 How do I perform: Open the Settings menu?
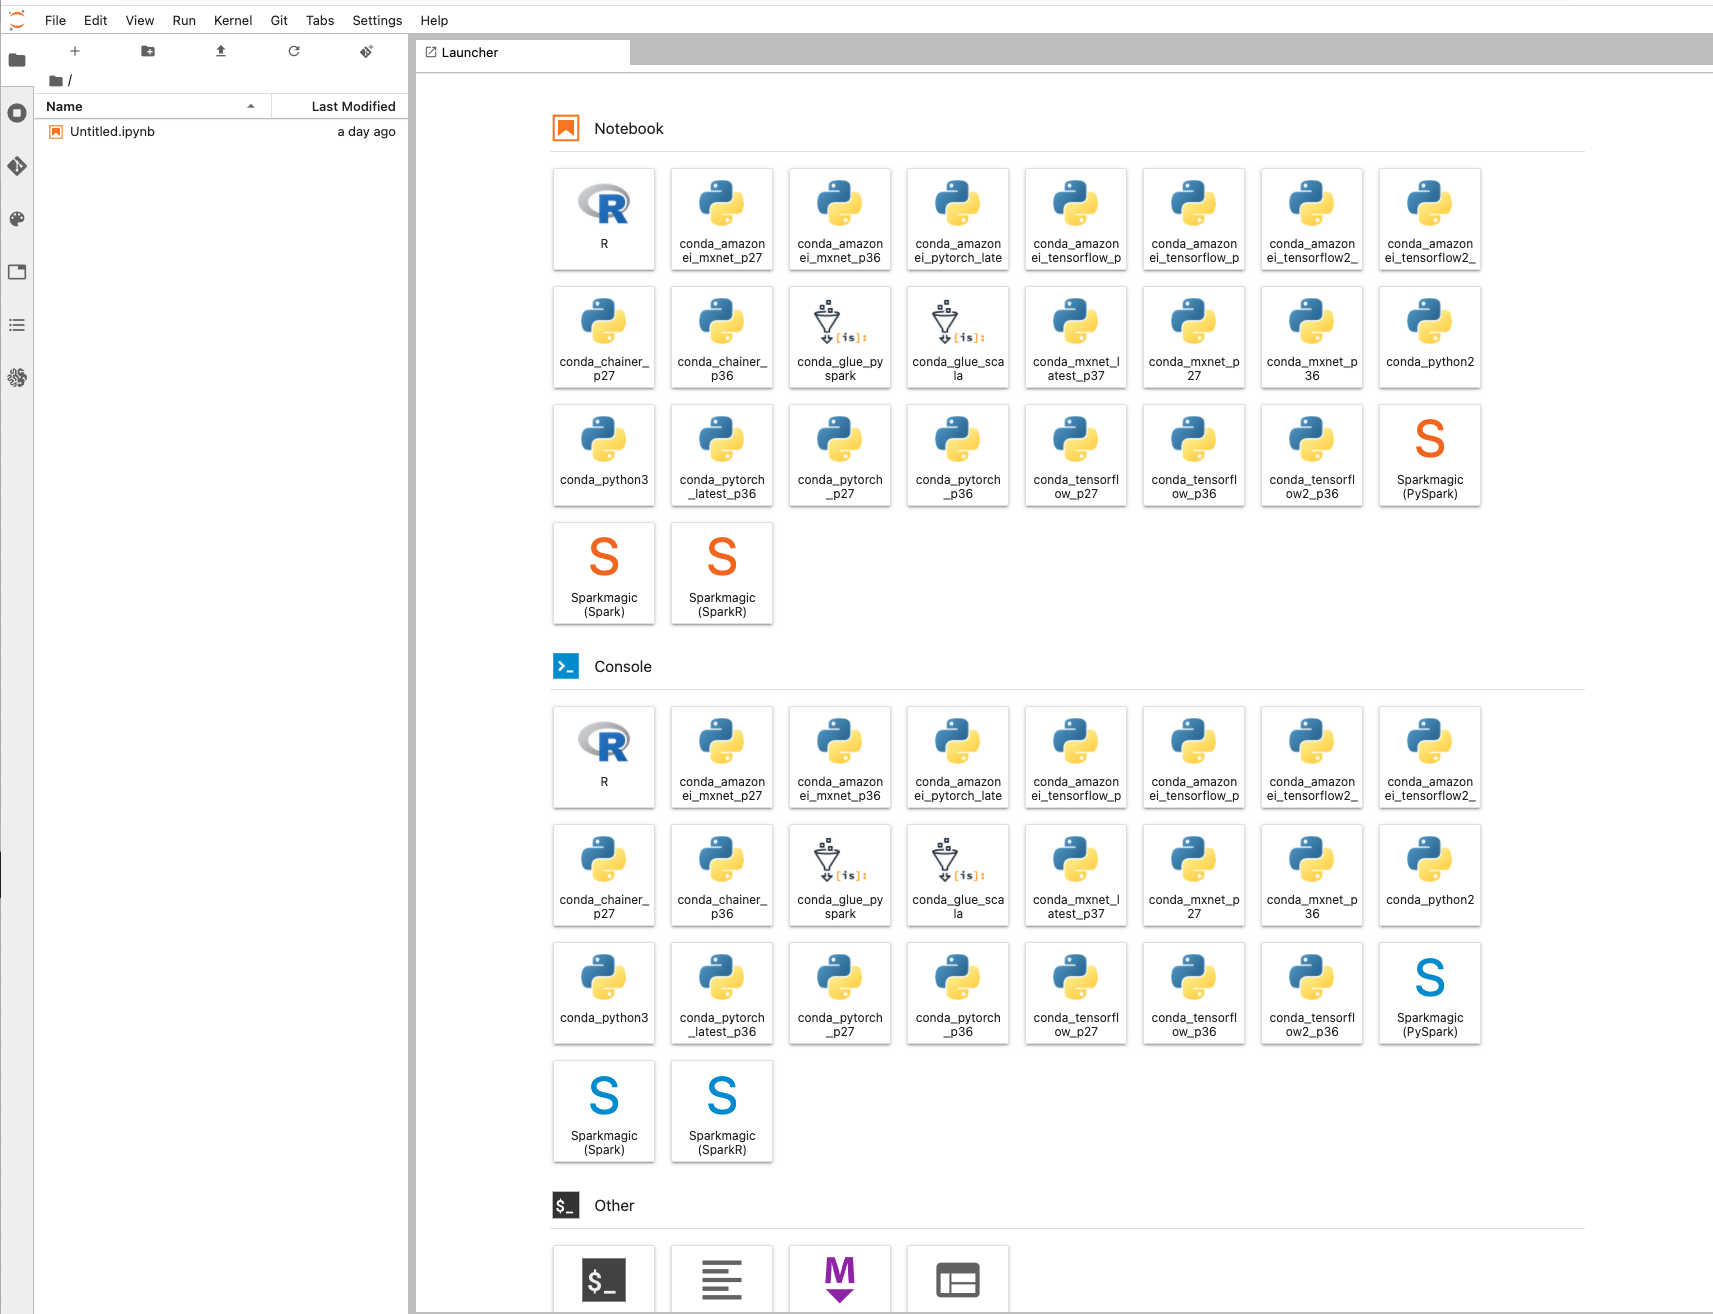click(377, 20)
